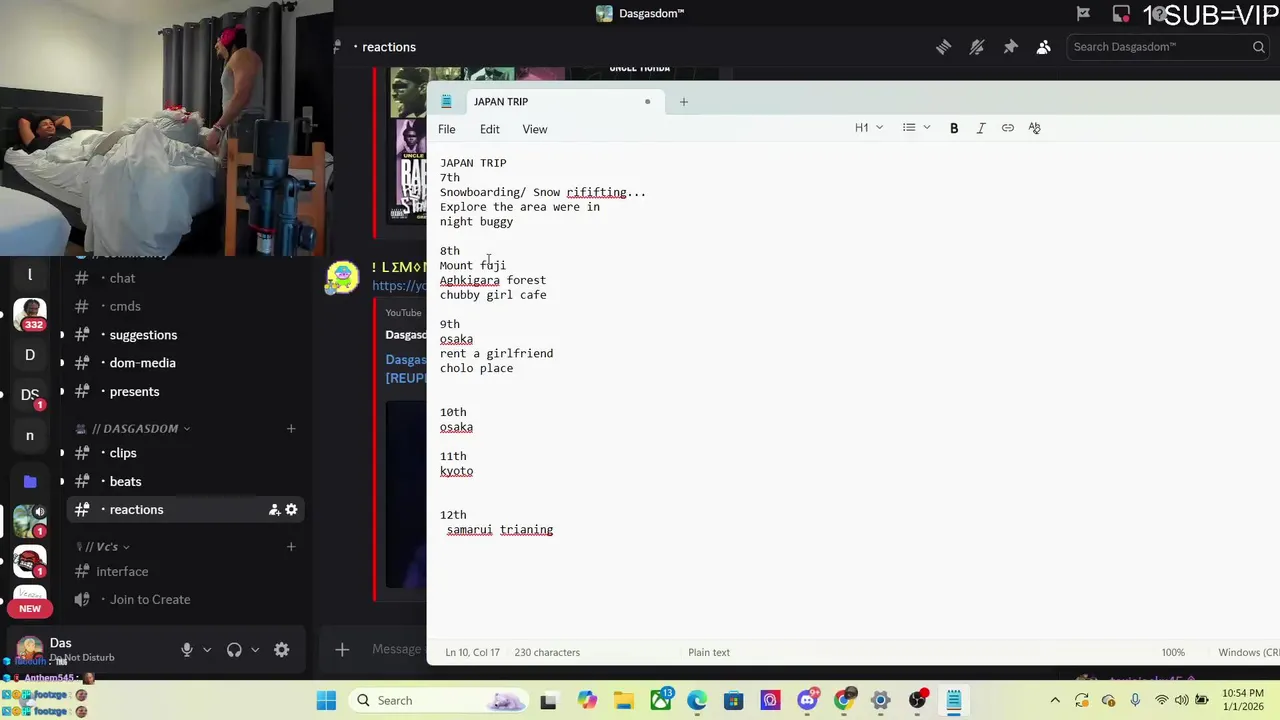Open the View menu in Notepad
The image size is (1280, 720).
tap(535, 129)
